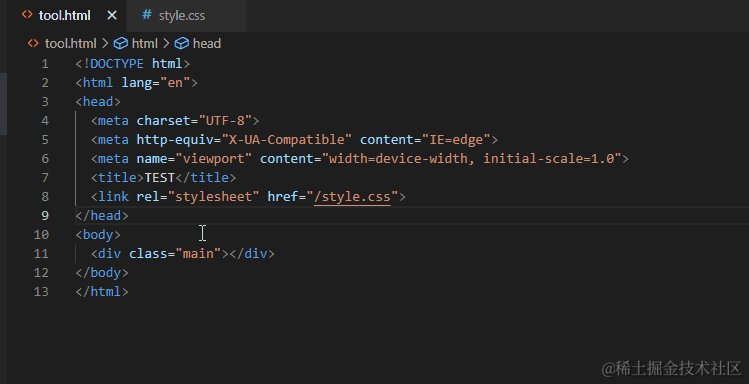749x384 pixels.
Task: Click the "stylesheet" rel value
Action: pos(214,197)
